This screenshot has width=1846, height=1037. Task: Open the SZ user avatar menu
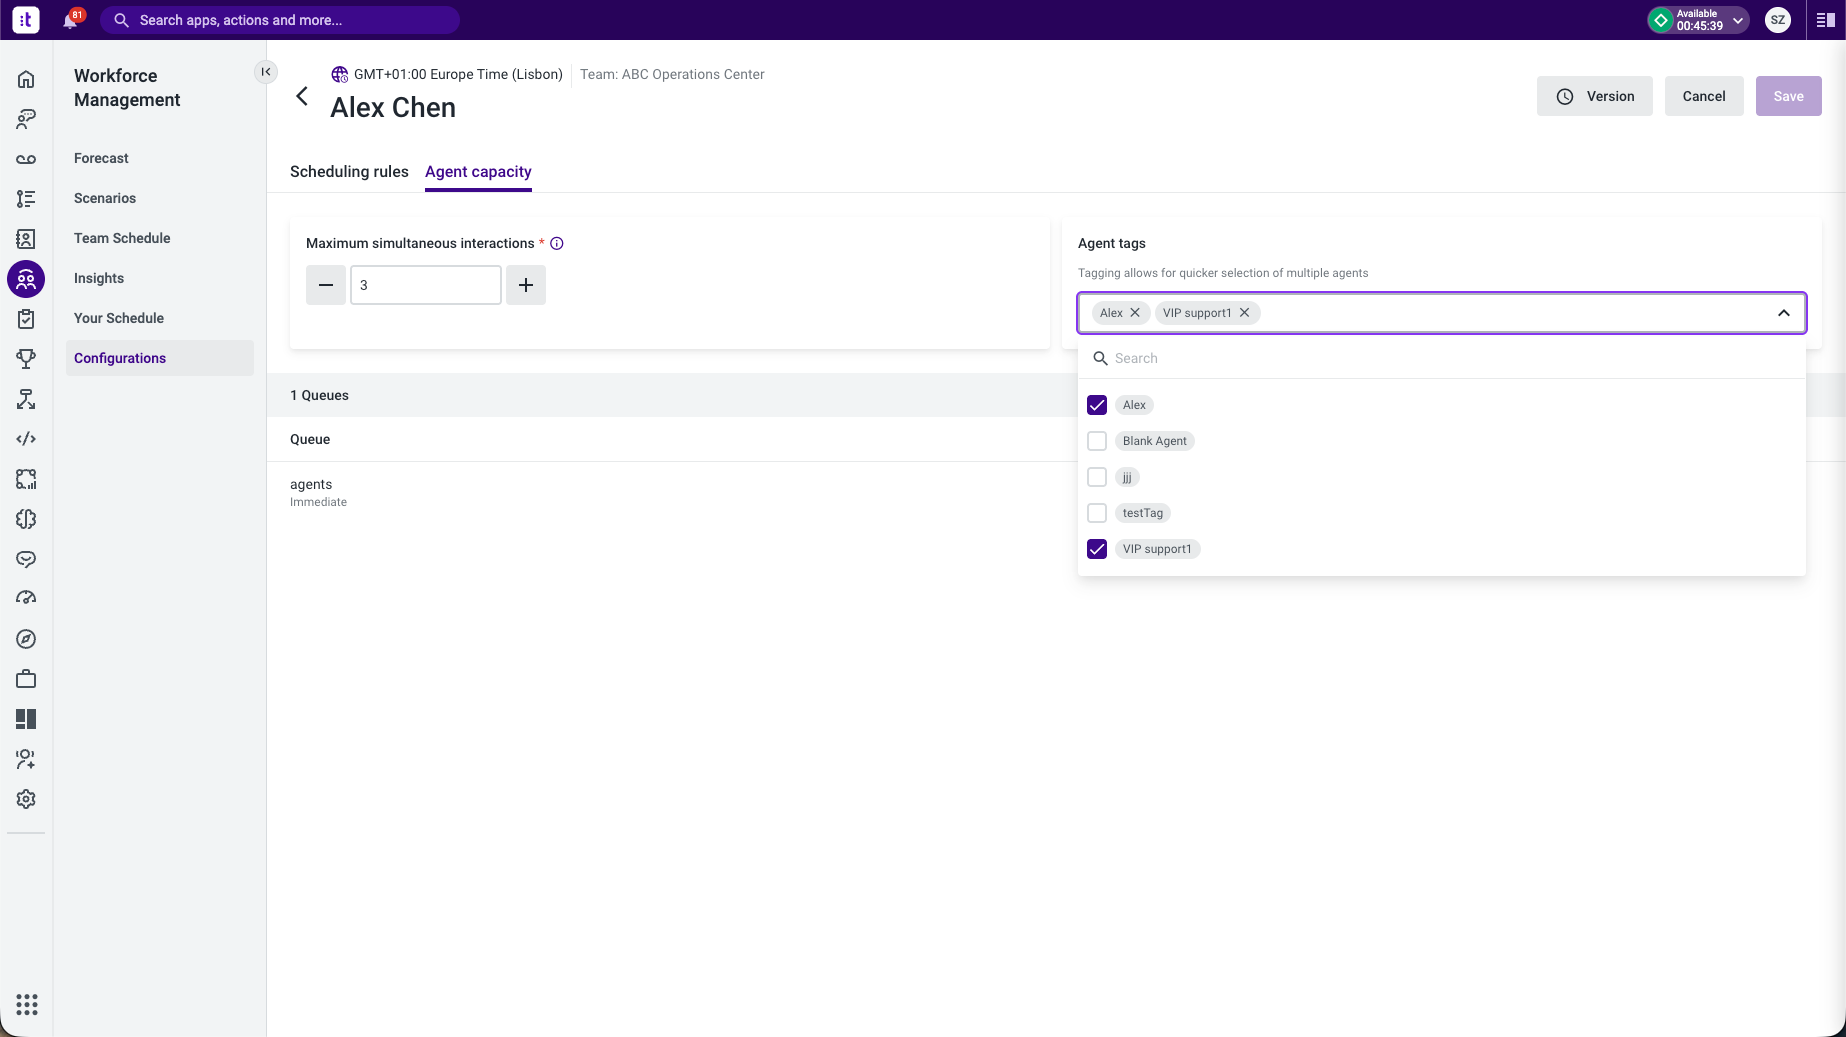[1778, 20]
